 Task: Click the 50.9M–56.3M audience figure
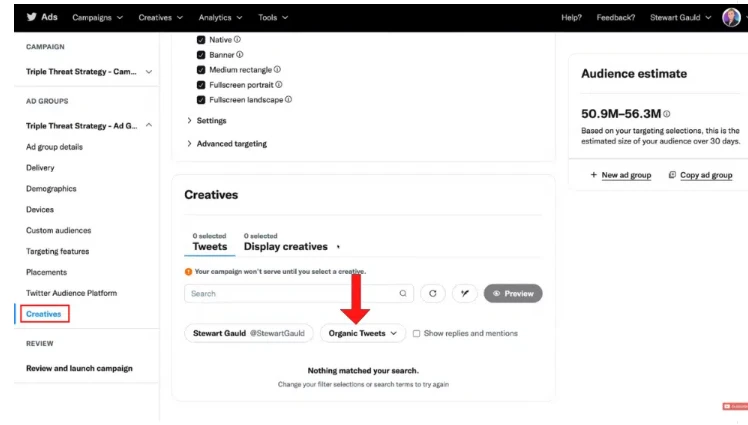621,114
